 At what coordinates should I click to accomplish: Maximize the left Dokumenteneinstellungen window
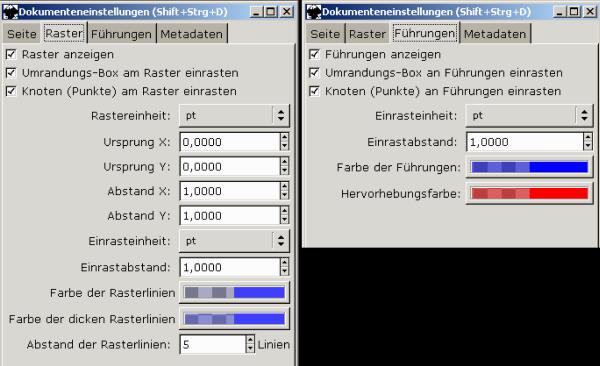coord(271,12)
